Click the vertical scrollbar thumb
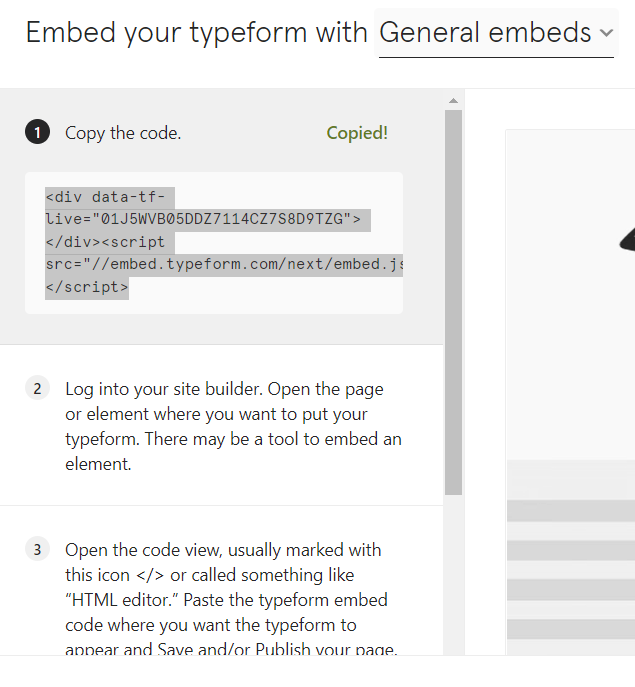The image size is (635, 687). click(454, 302)
